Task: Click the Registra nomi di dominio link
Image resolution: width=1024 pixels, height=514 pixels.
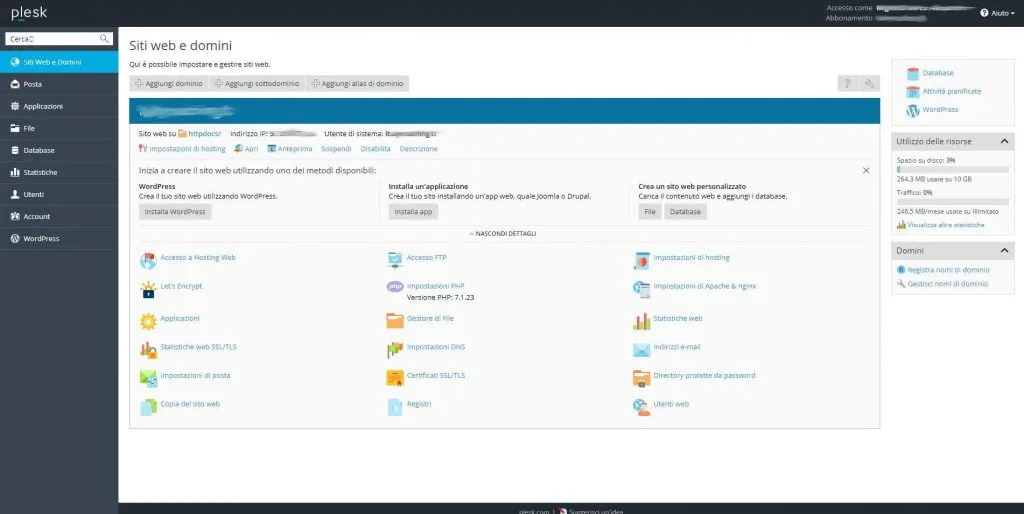Action: (x=948, y=270)
